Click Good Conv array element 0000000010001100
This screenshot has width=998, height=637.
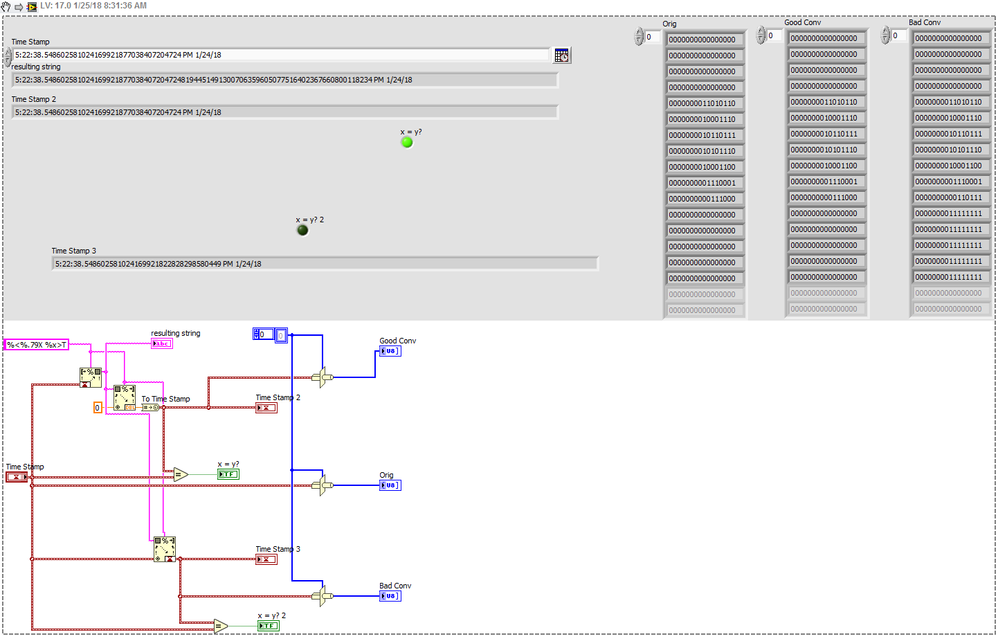click(826, 165)
